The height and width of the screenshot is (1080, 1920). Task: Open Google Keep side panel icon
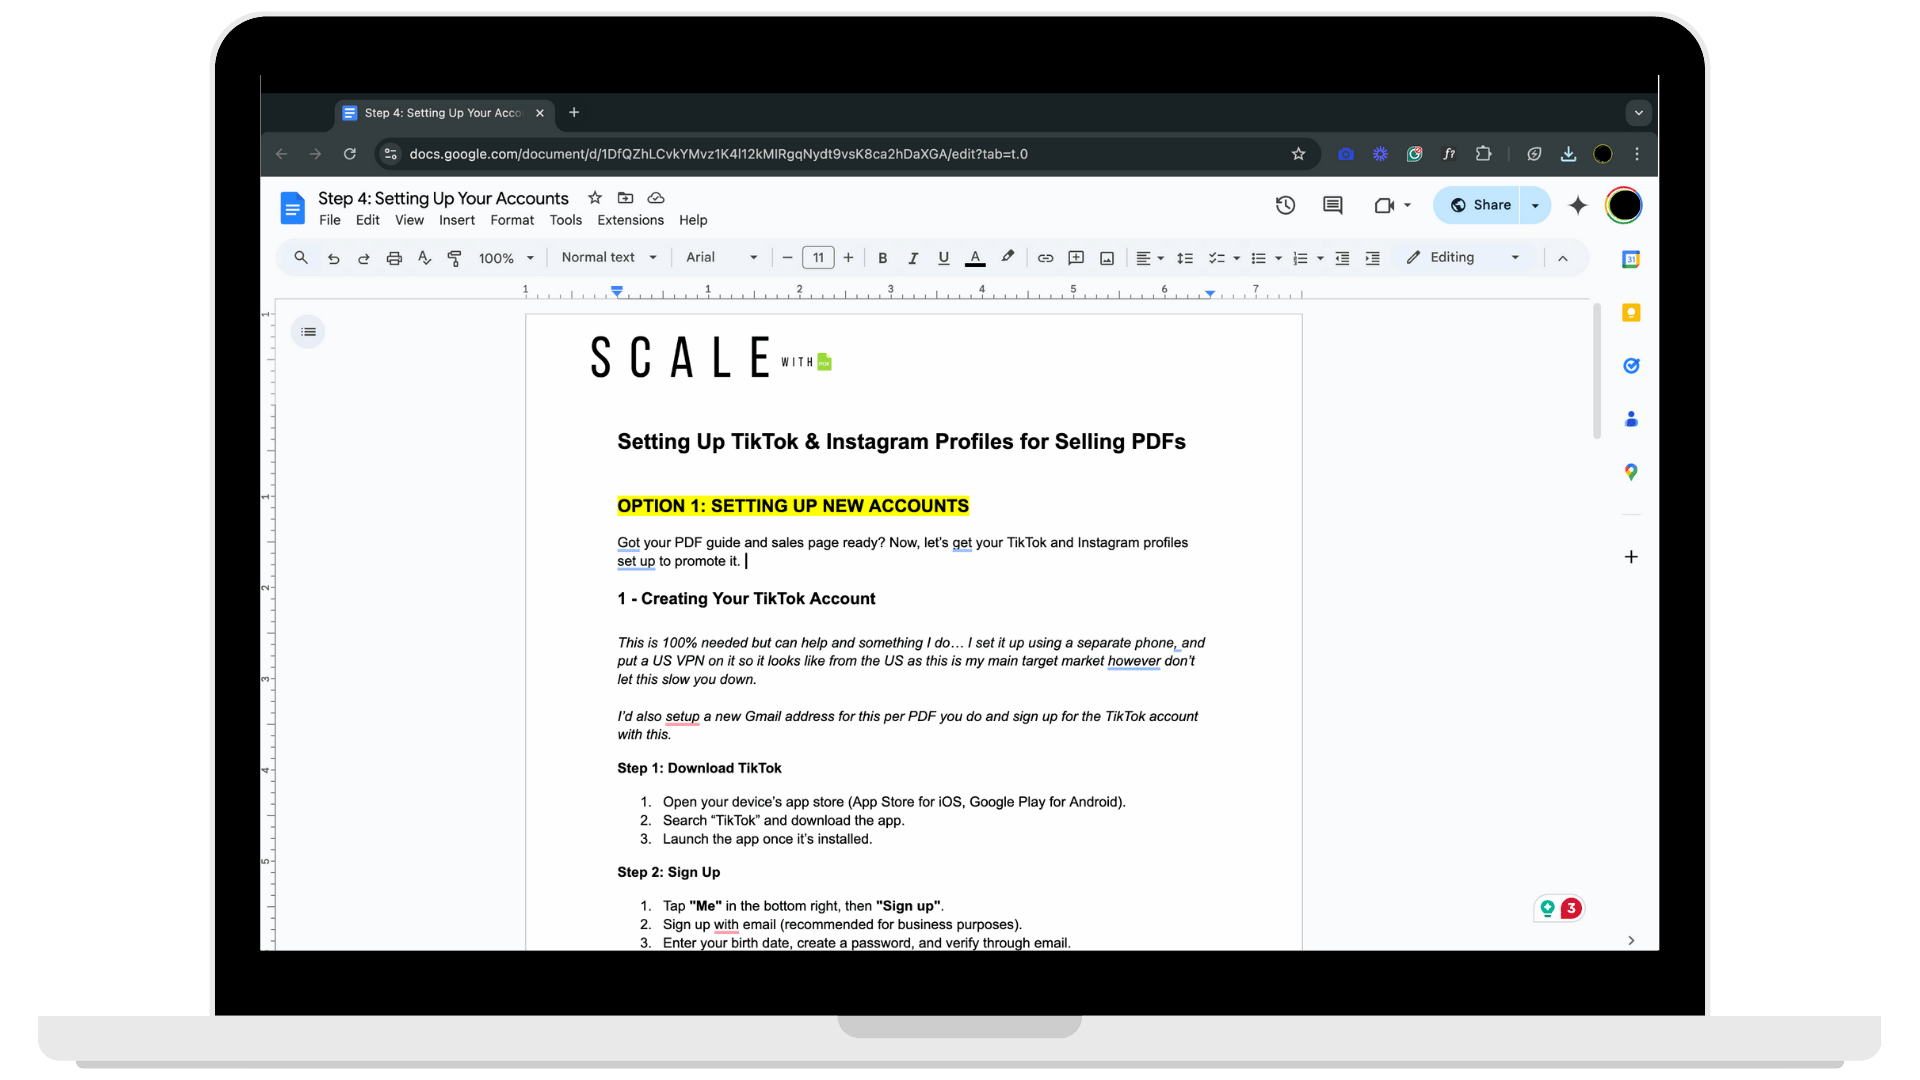pyautogui.click(x=1631, y=313)
